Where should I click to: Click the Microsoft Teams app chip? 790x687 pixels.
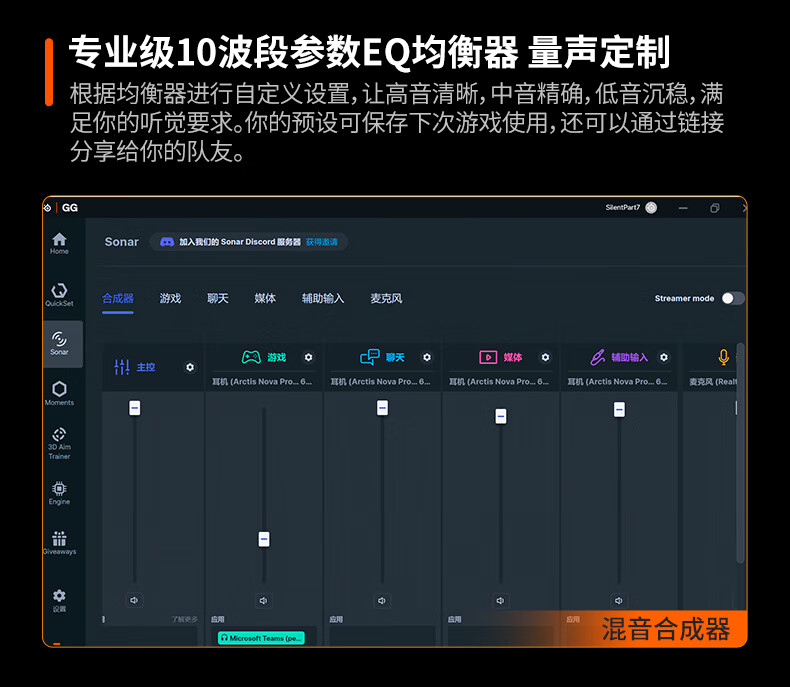click(262, 637)
